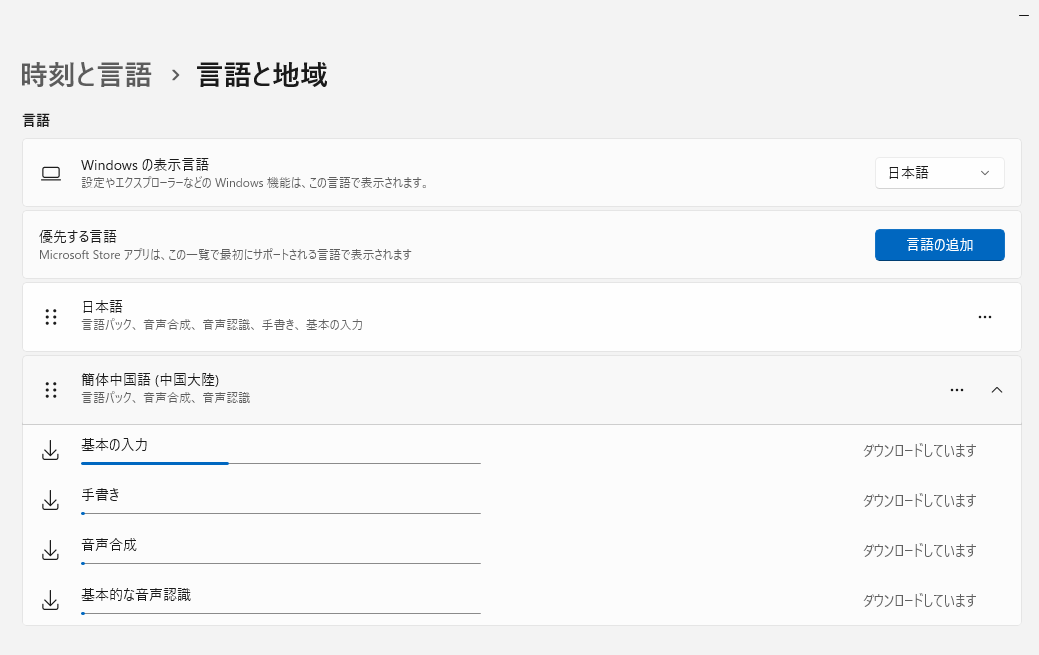Click the download icon beside 手書き
Viewport: 1039px width, 655px height.
[50, 500]
